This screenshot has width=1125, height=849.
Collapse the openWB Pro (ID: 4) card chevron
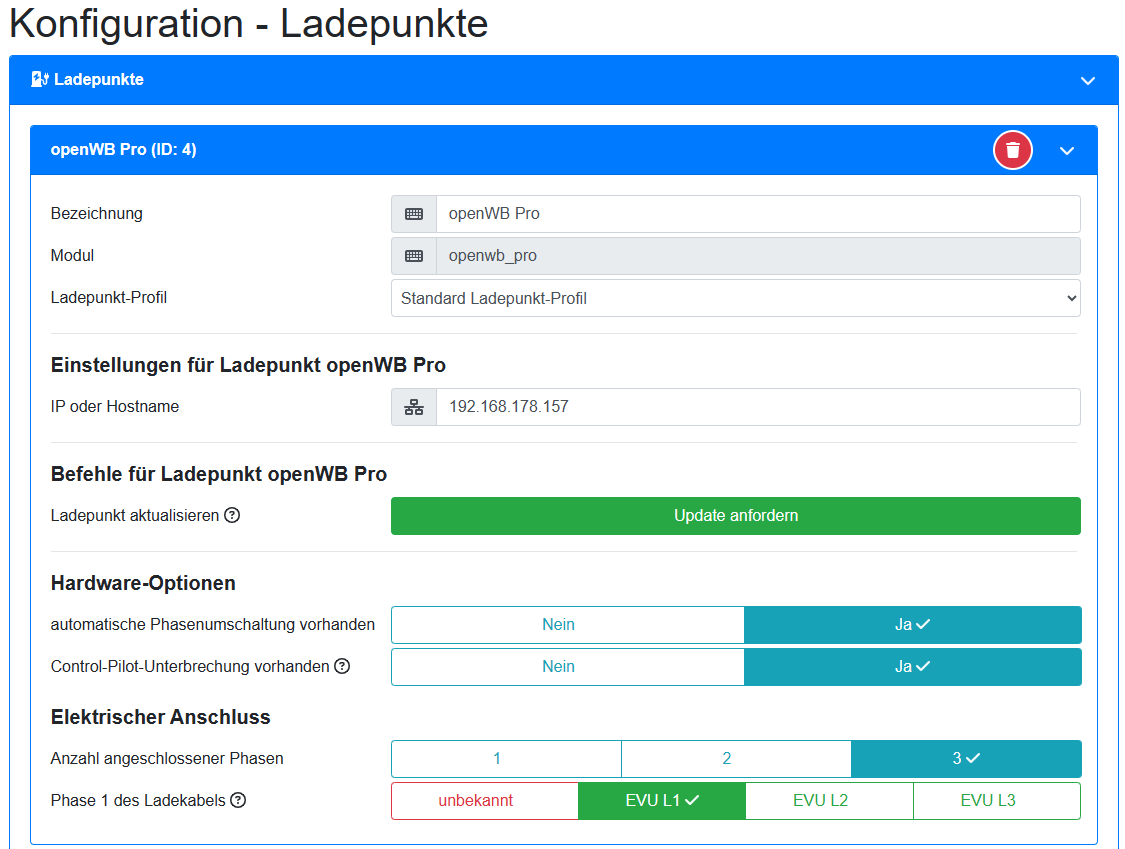1067,151
